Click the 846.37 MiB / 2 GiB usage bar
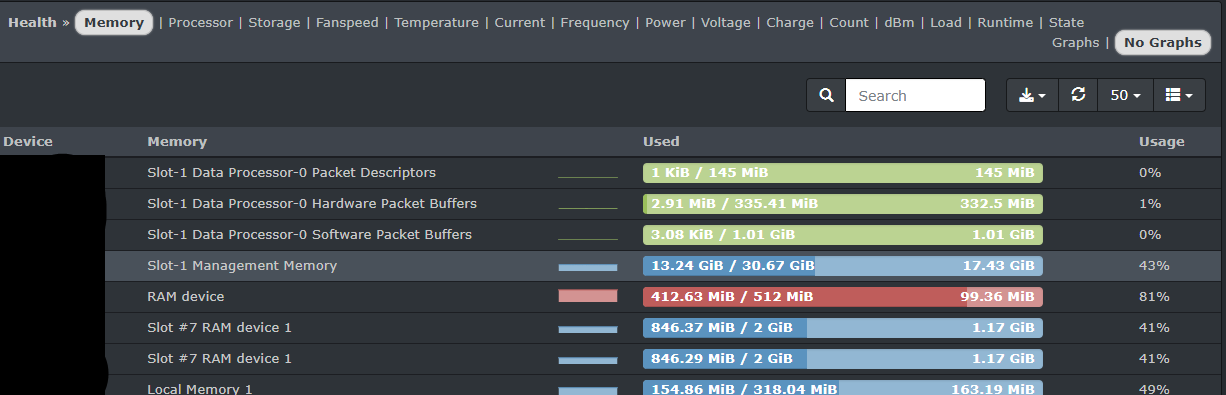The image size is (1226, 395). (x=843, y=328)
